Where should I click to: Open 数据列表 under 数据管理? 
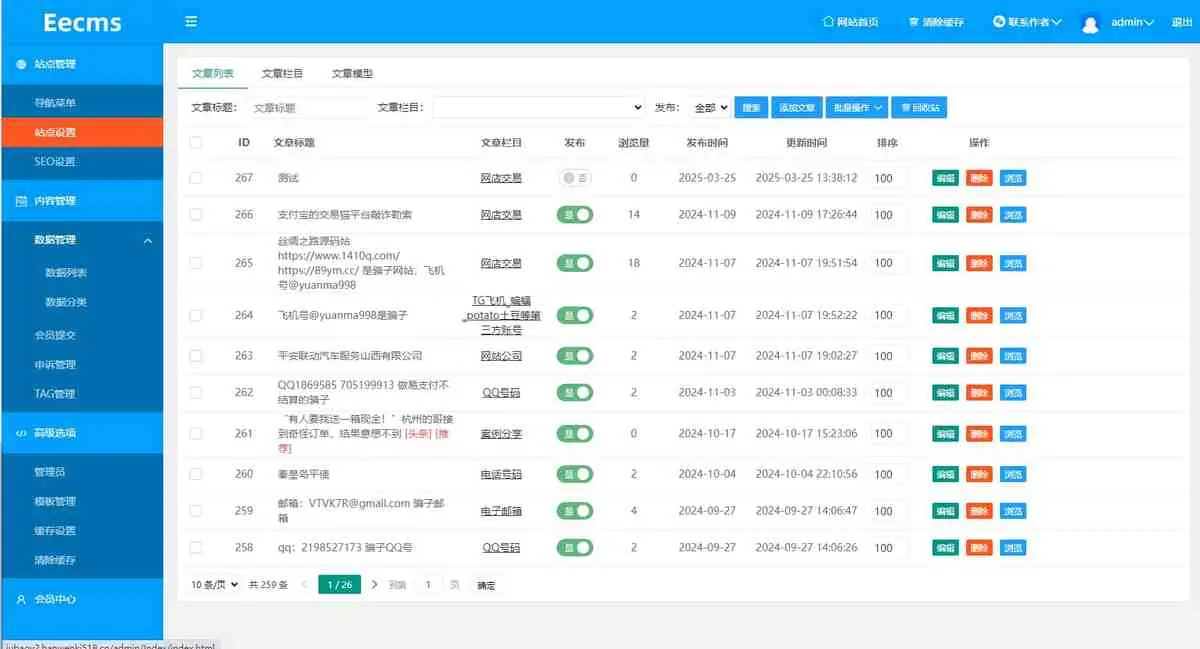pos(81,273)
